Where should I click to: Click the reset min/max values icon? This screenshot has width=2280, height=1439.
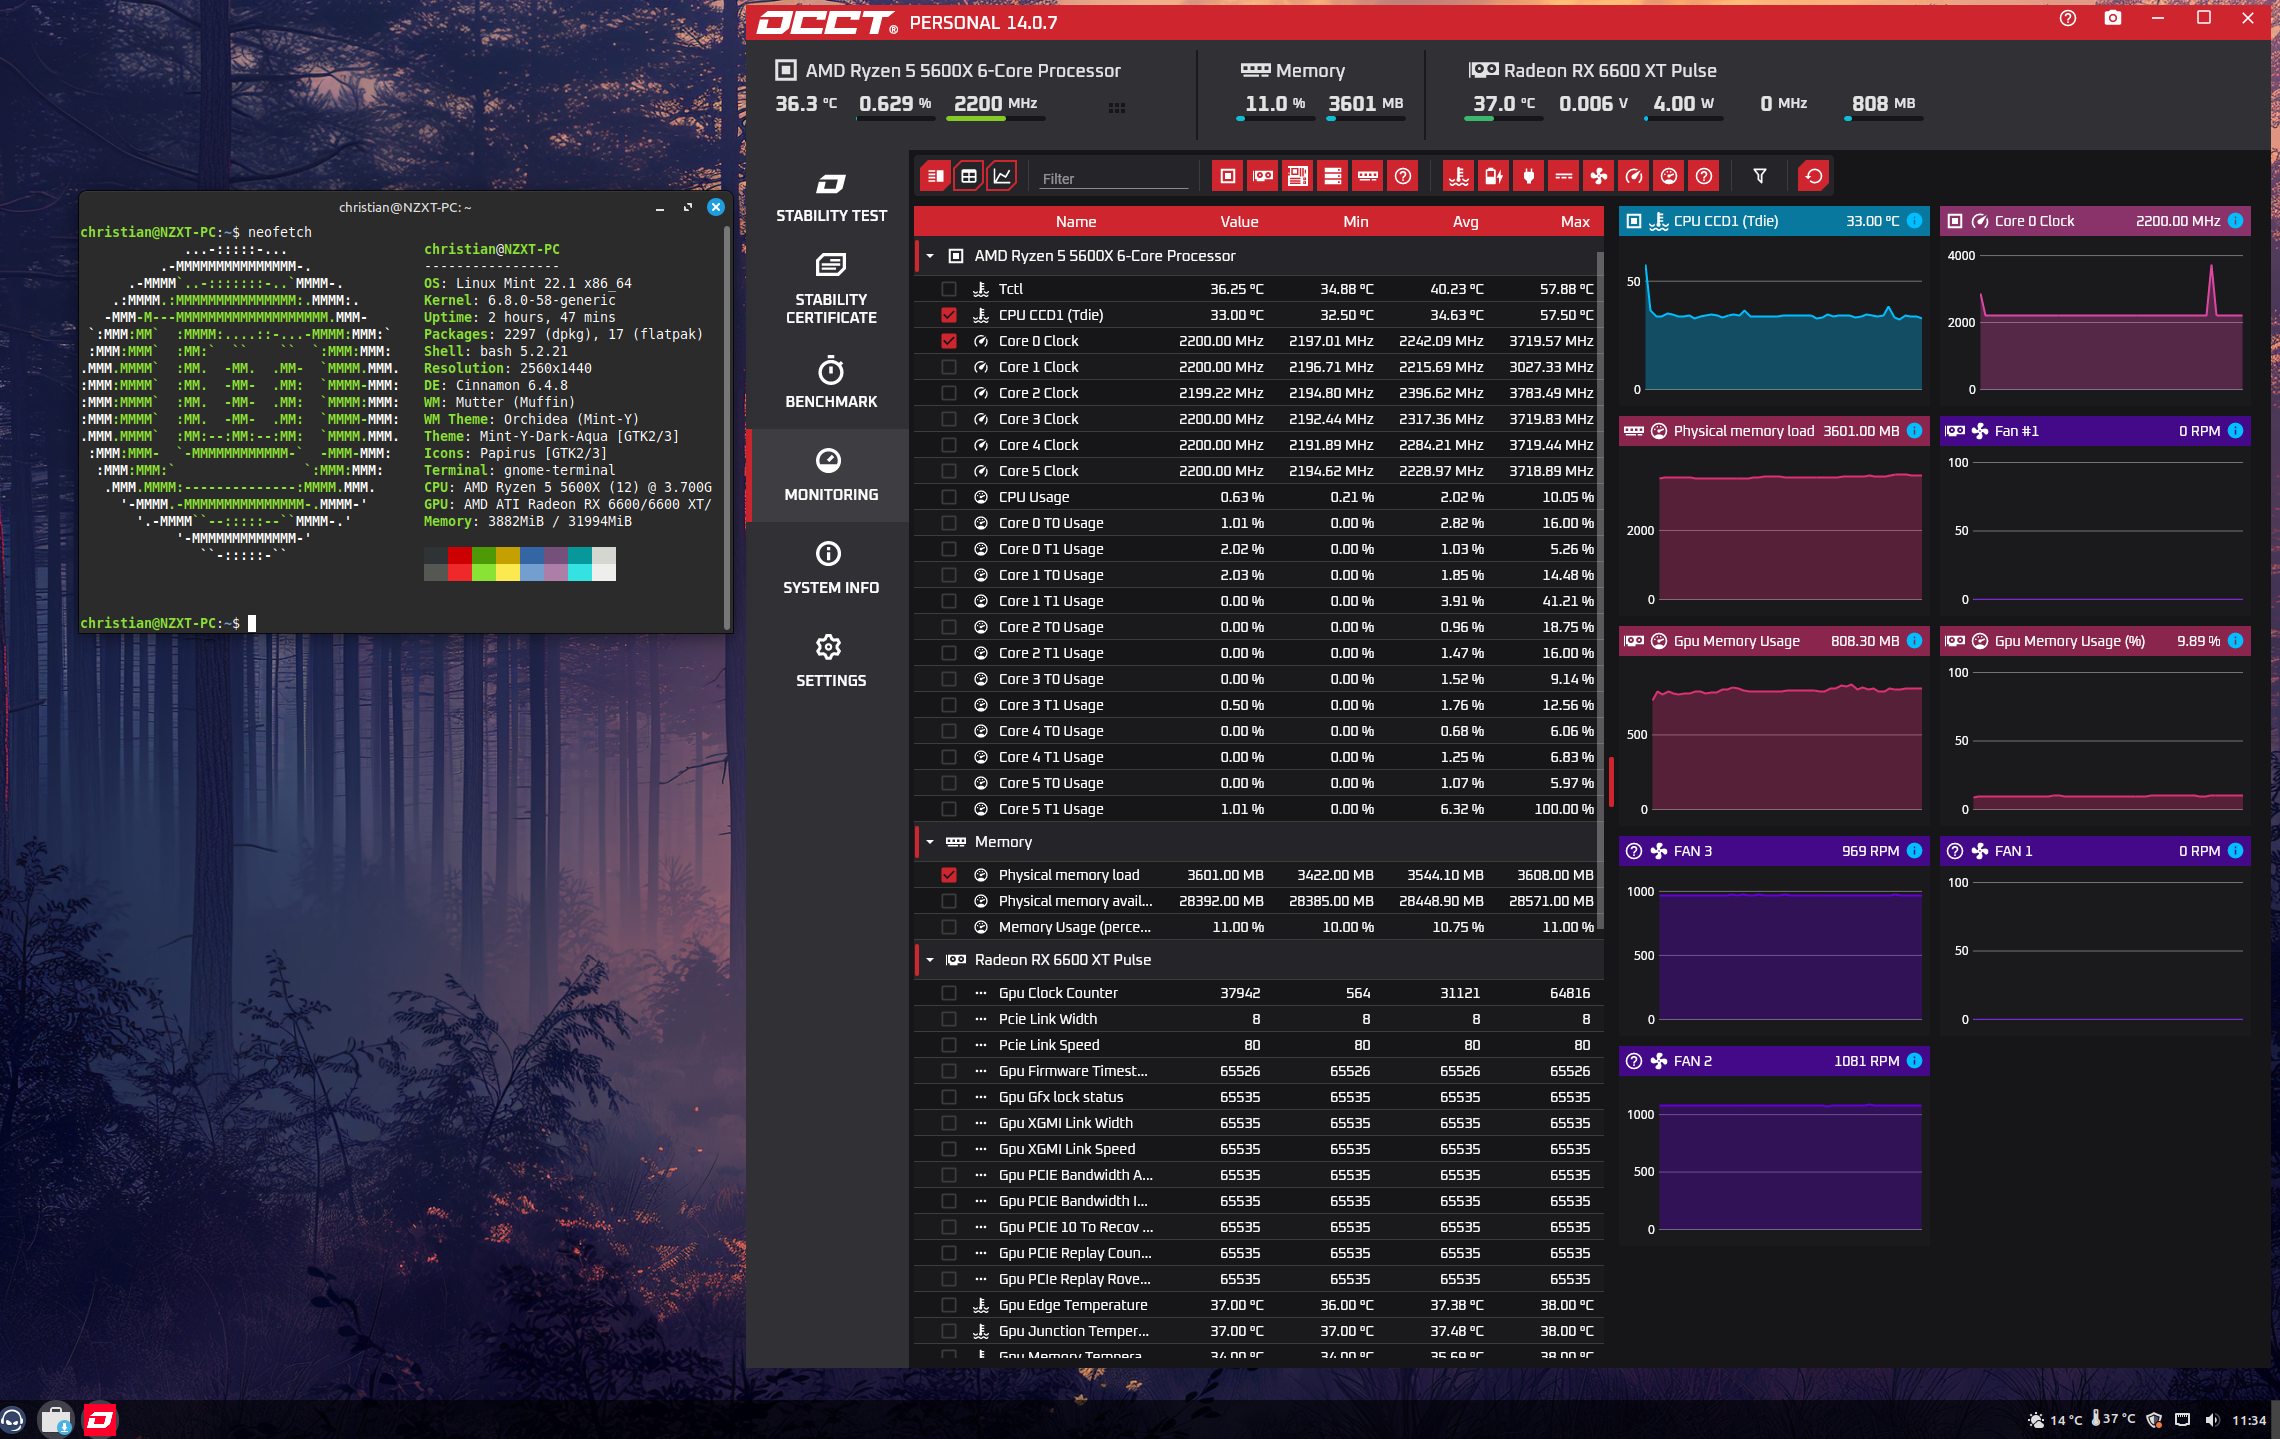(x=1813, y=177)
